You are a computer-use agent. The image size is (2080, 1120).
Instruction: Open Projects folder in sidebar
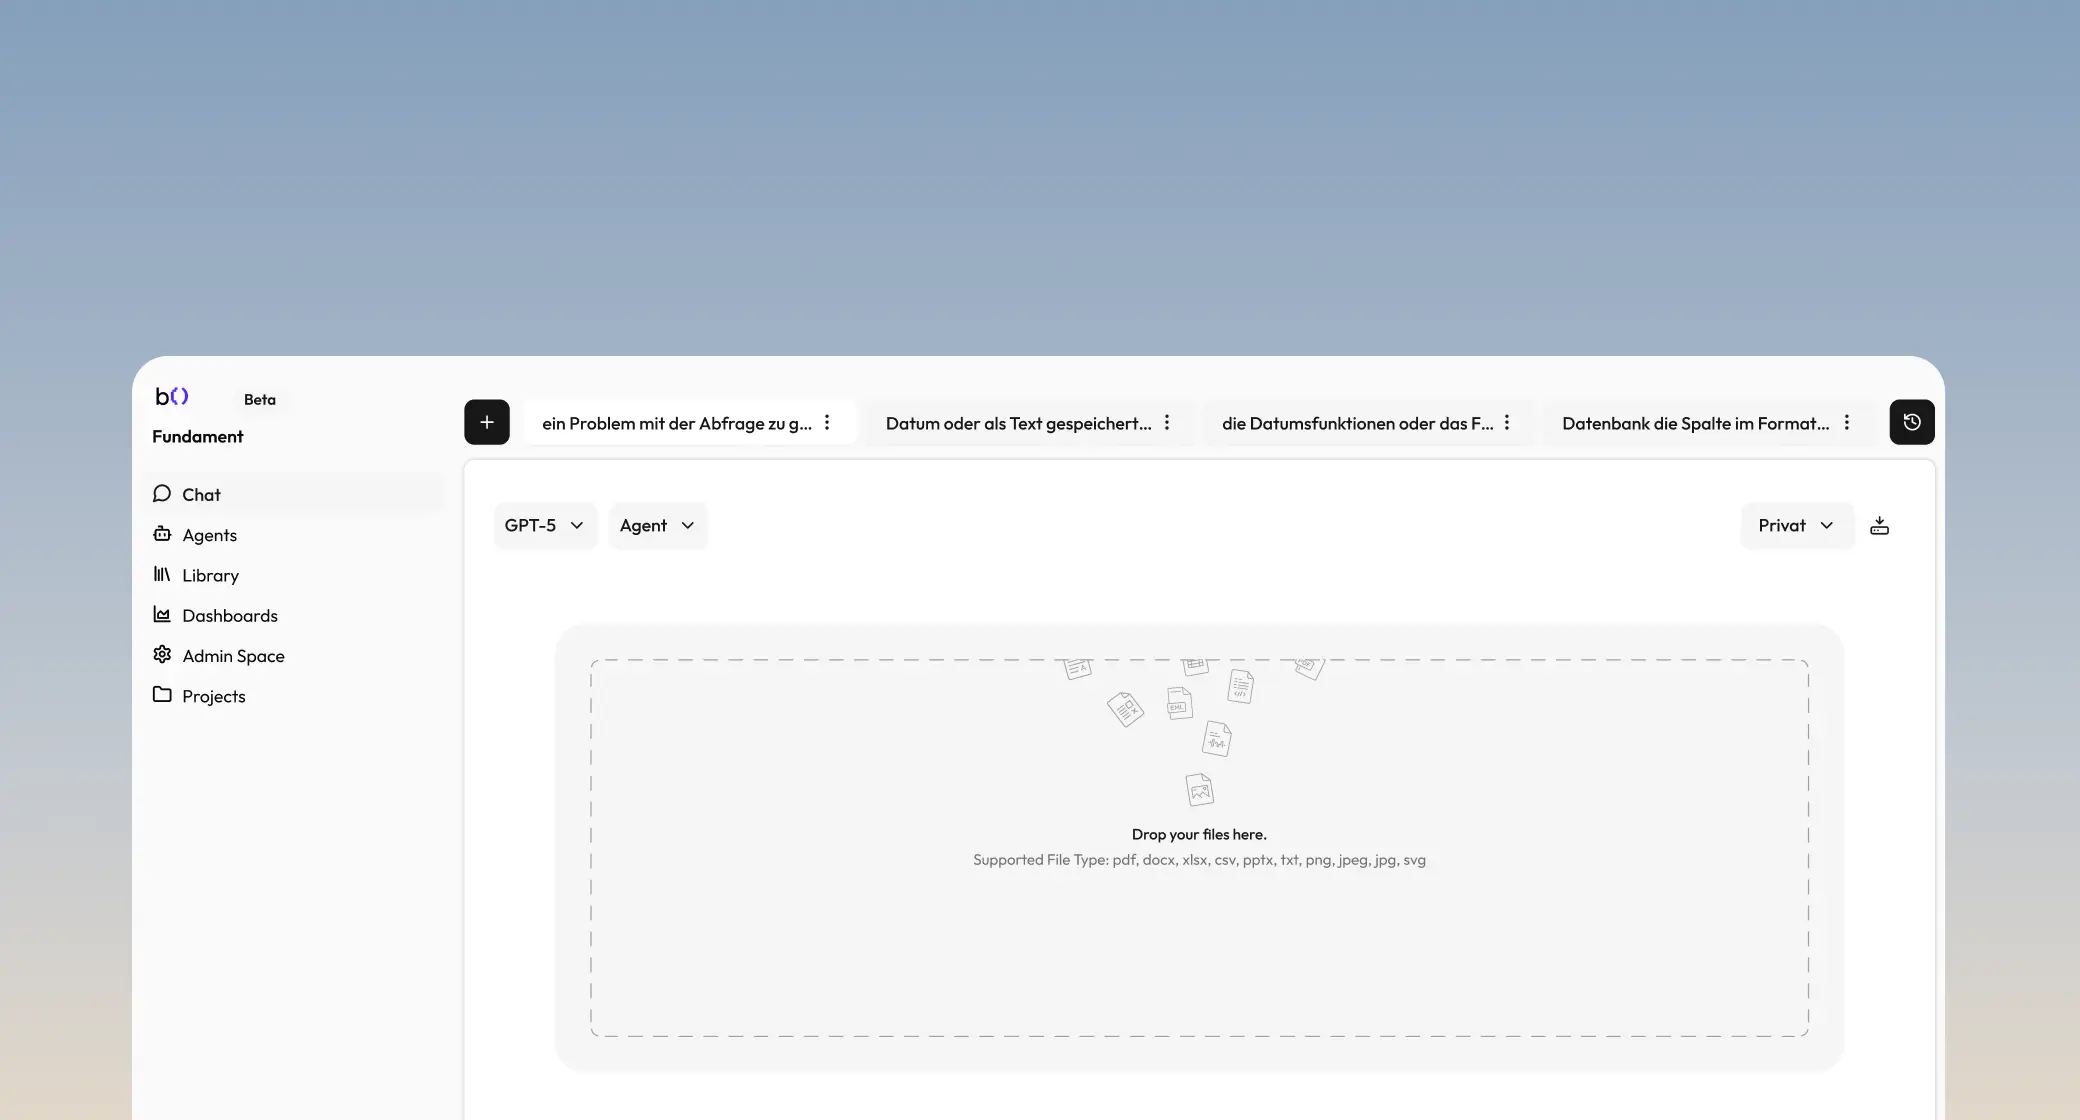(213, 696)
